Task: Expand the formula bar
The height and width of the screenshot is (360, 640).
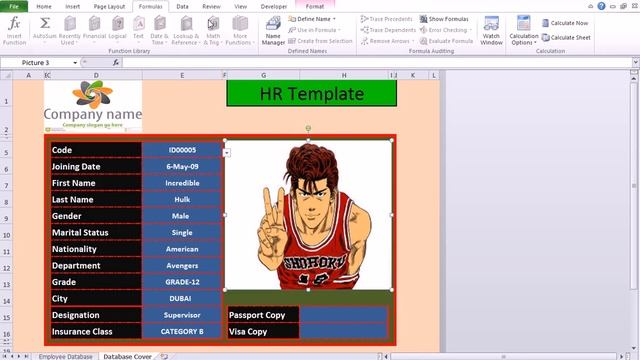Action: [636, 62]
